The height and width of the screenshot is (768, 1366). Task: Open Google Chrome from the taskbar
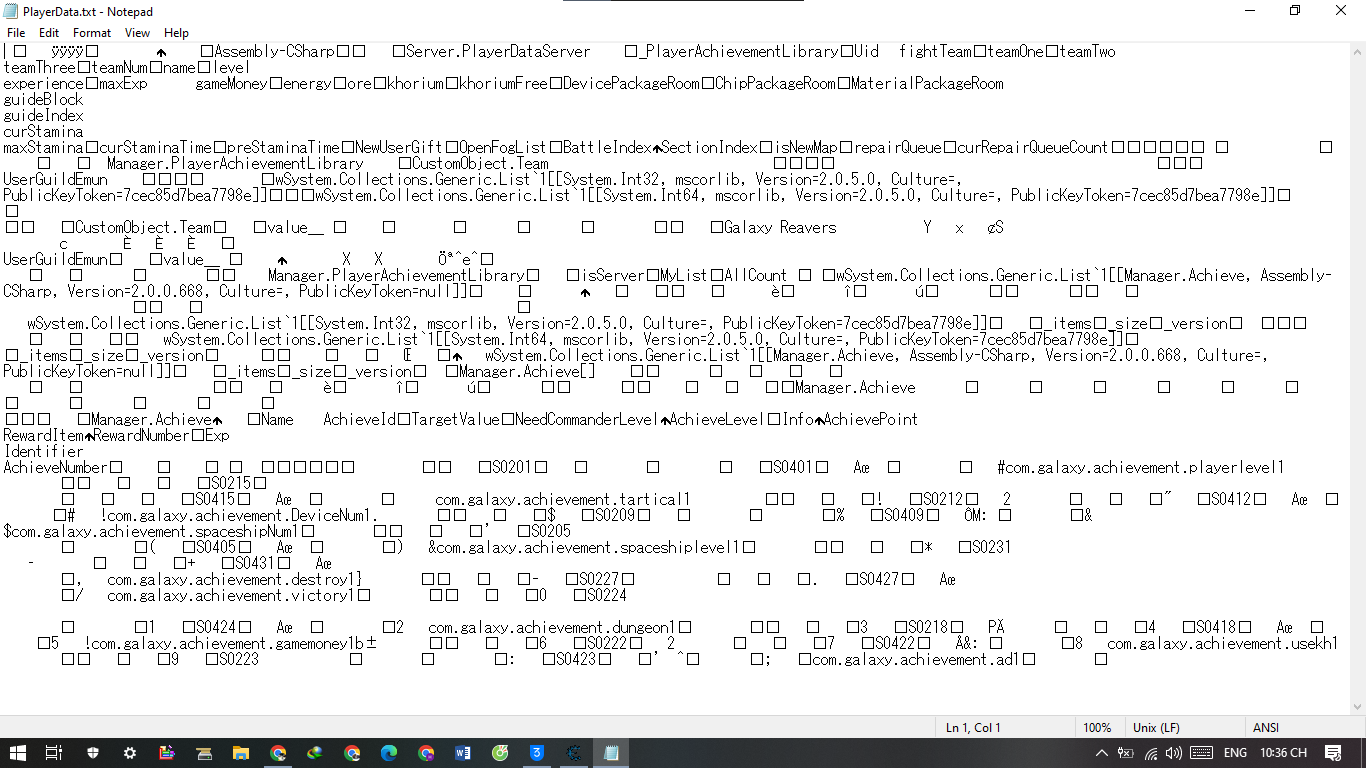277,751
